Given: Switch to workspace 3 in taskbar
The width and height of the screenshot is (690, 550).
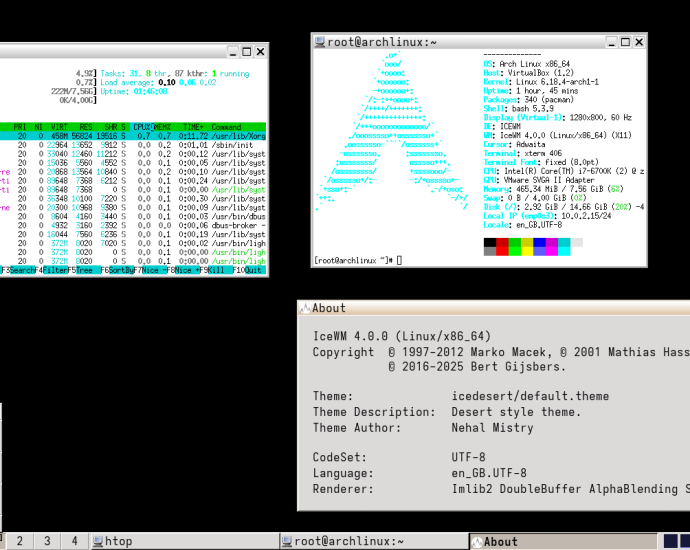Looking at the screenshot, I should [46, 541].
